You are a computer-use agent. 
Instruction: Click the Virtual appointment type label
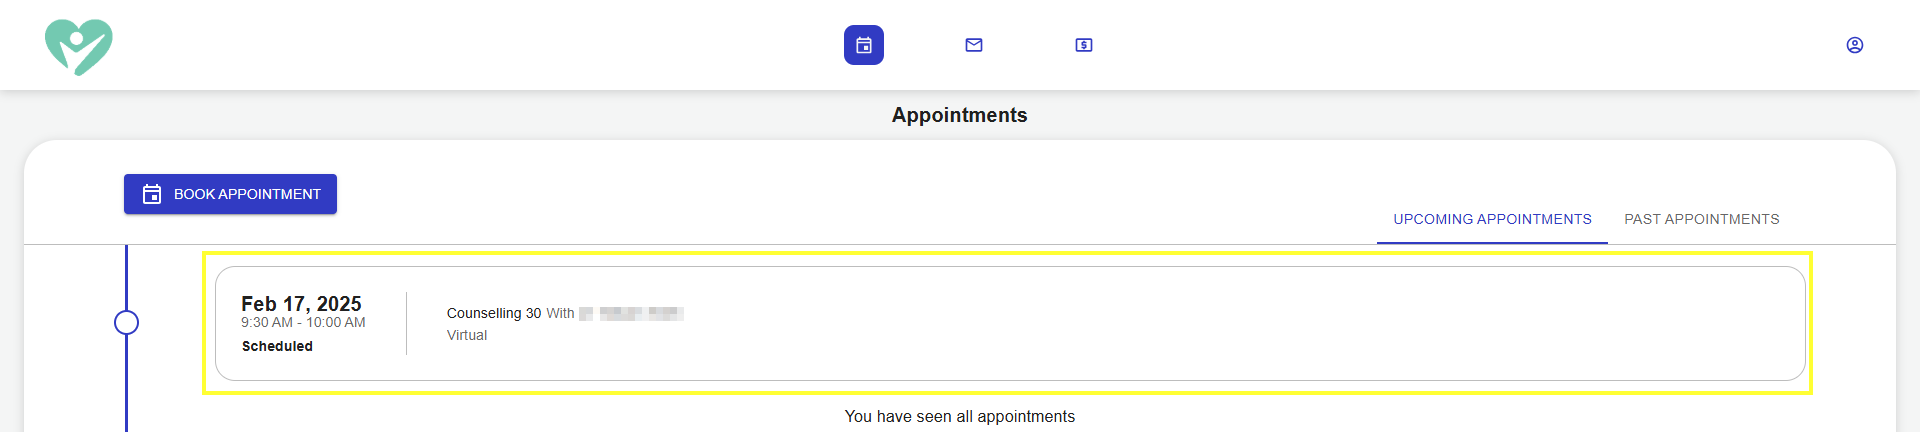coord(467,335)
